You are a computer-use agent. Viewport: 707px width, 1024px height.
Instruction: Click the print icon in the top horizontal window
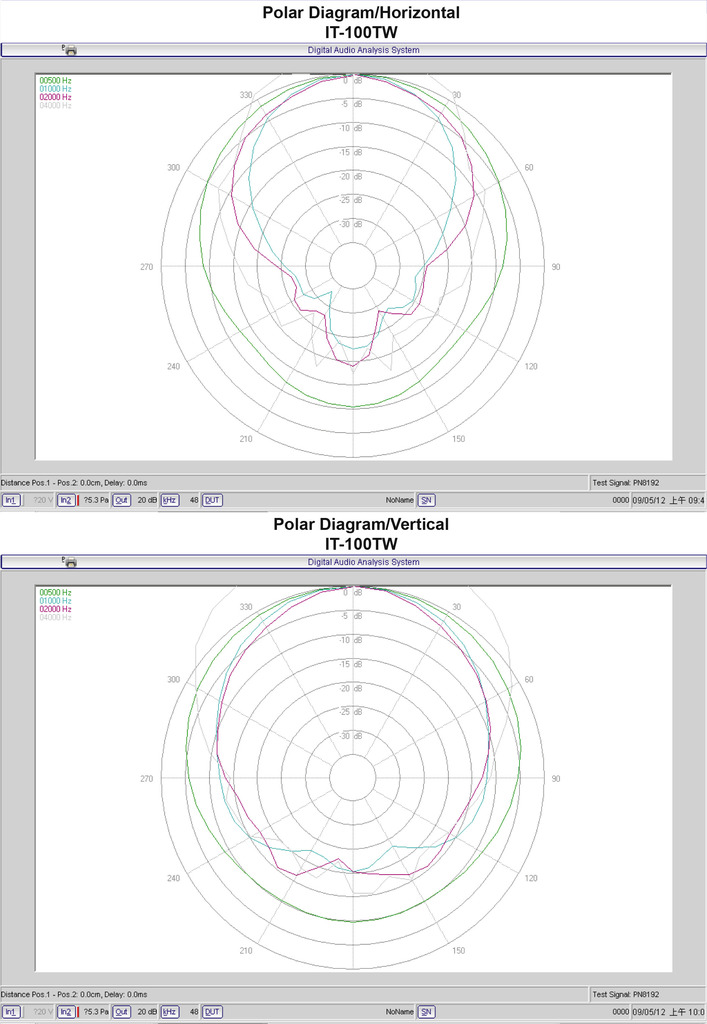[70, 49]
